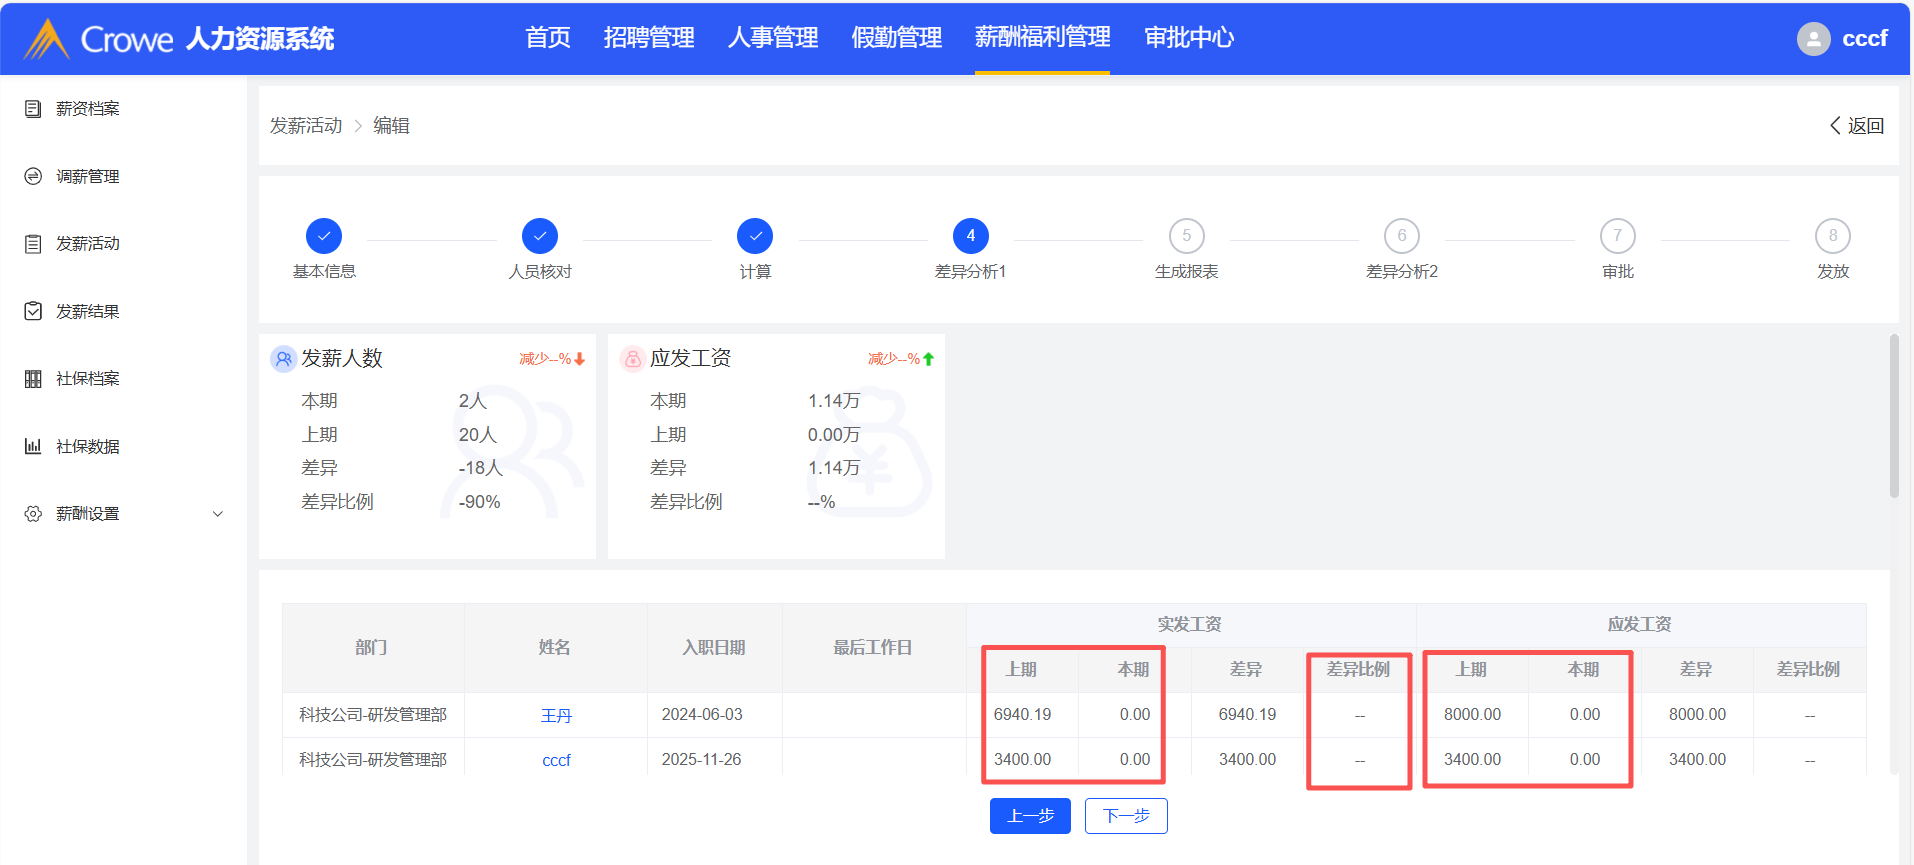This screenshot has width=1914, height=865.
Task: Click the 部门 column header
Action: coord(372,648)
